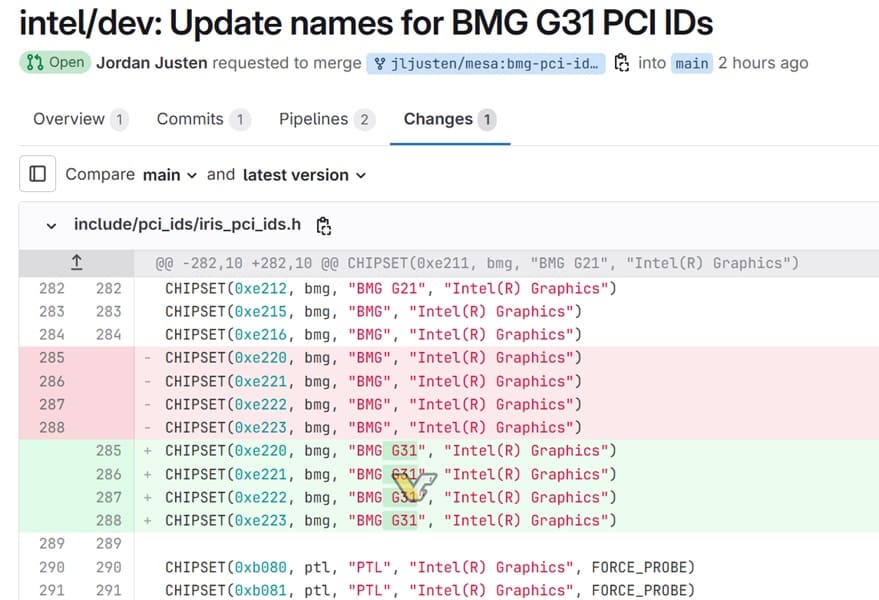The width and height of the screenshot is (879, 600).
Task: Click new line number 288 in added lines
Action: (x=108, y=520)
